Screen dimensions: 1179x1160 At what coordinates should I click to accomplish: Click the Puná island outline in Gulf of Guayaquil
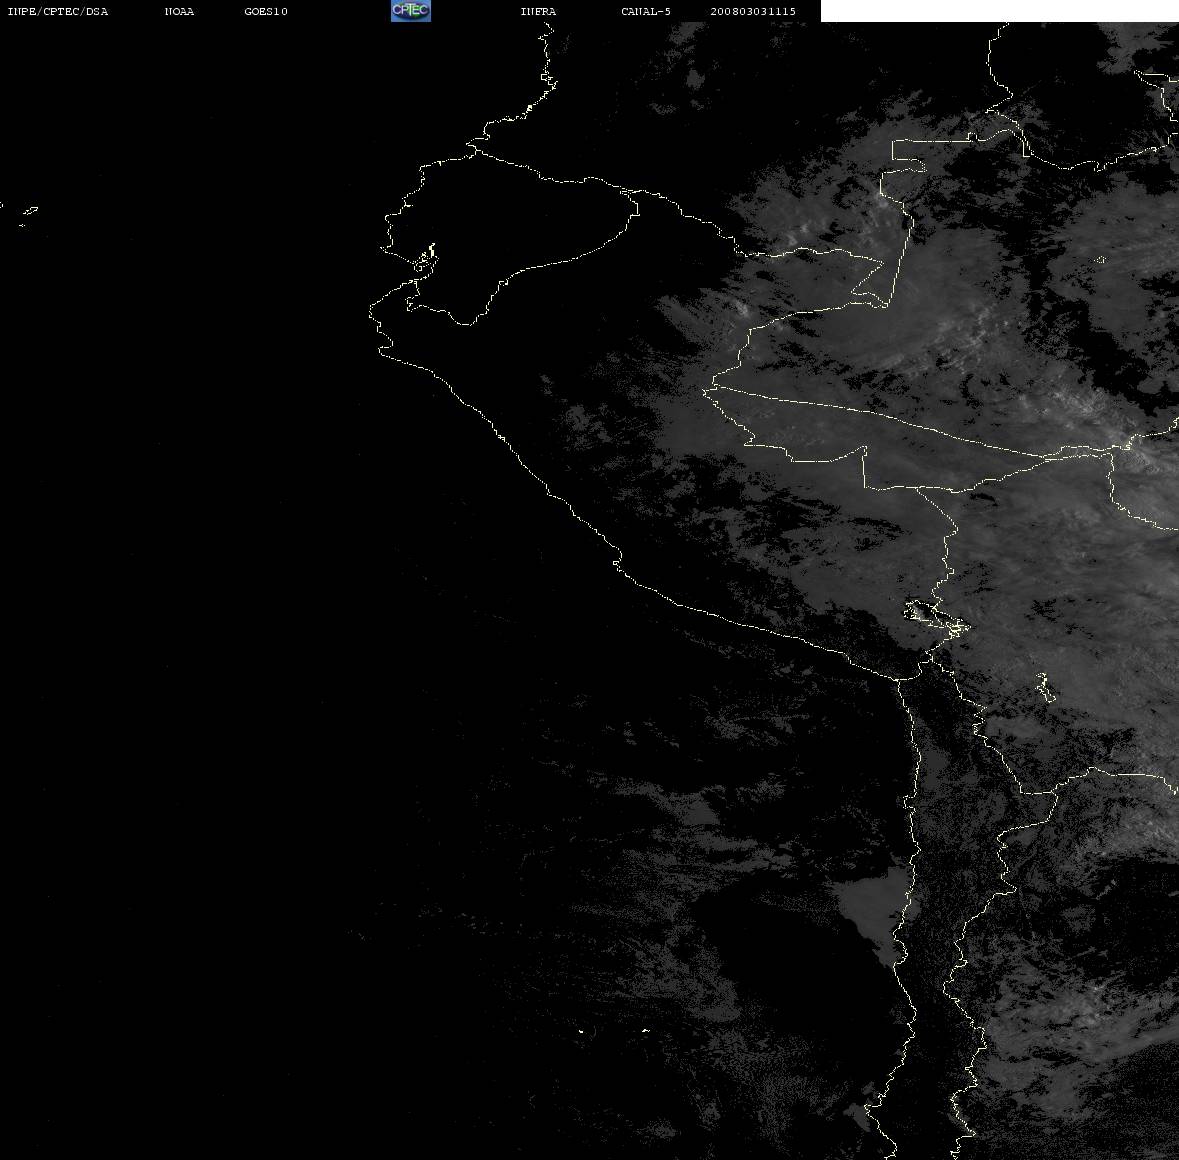[x=425, y=259]
